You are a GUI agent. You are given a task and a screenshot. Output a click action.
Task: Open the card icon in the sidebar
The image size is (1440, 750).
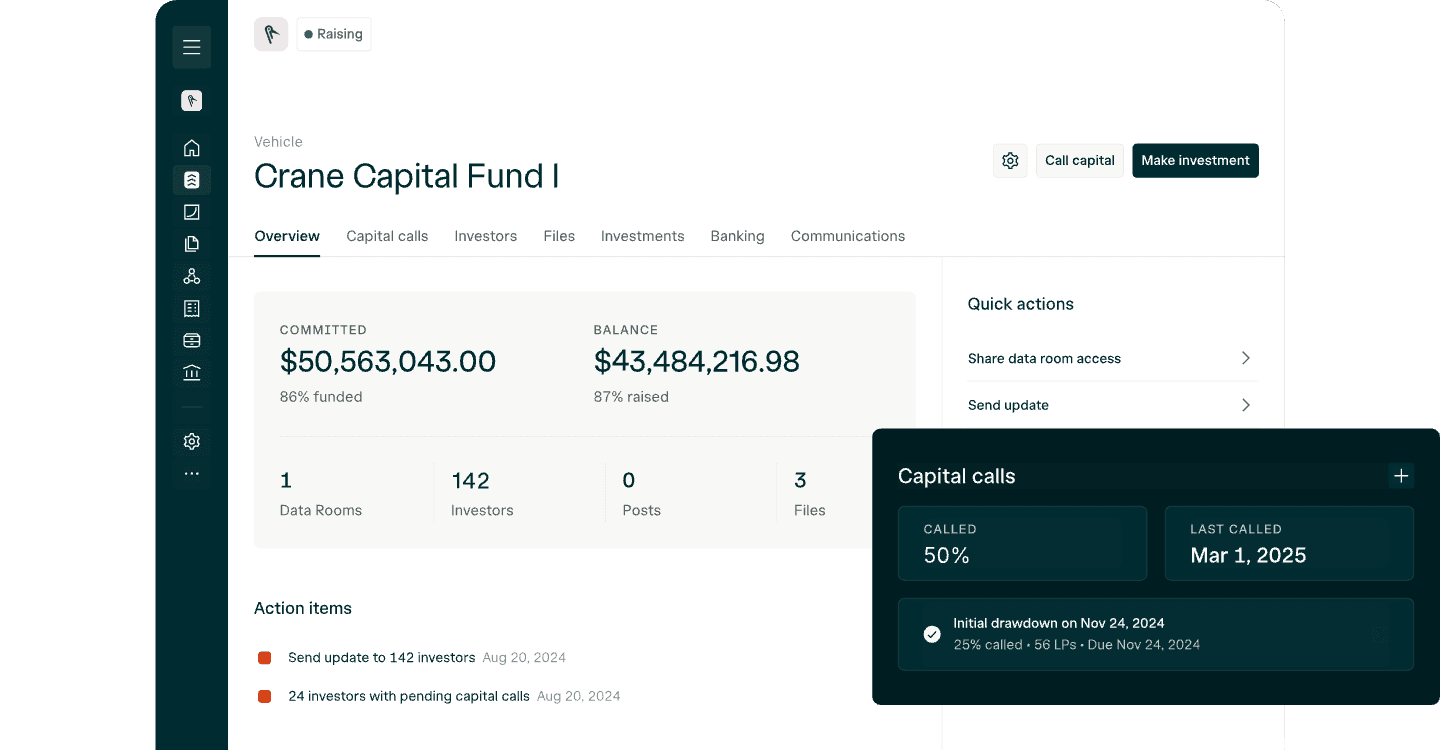point(192,341)
